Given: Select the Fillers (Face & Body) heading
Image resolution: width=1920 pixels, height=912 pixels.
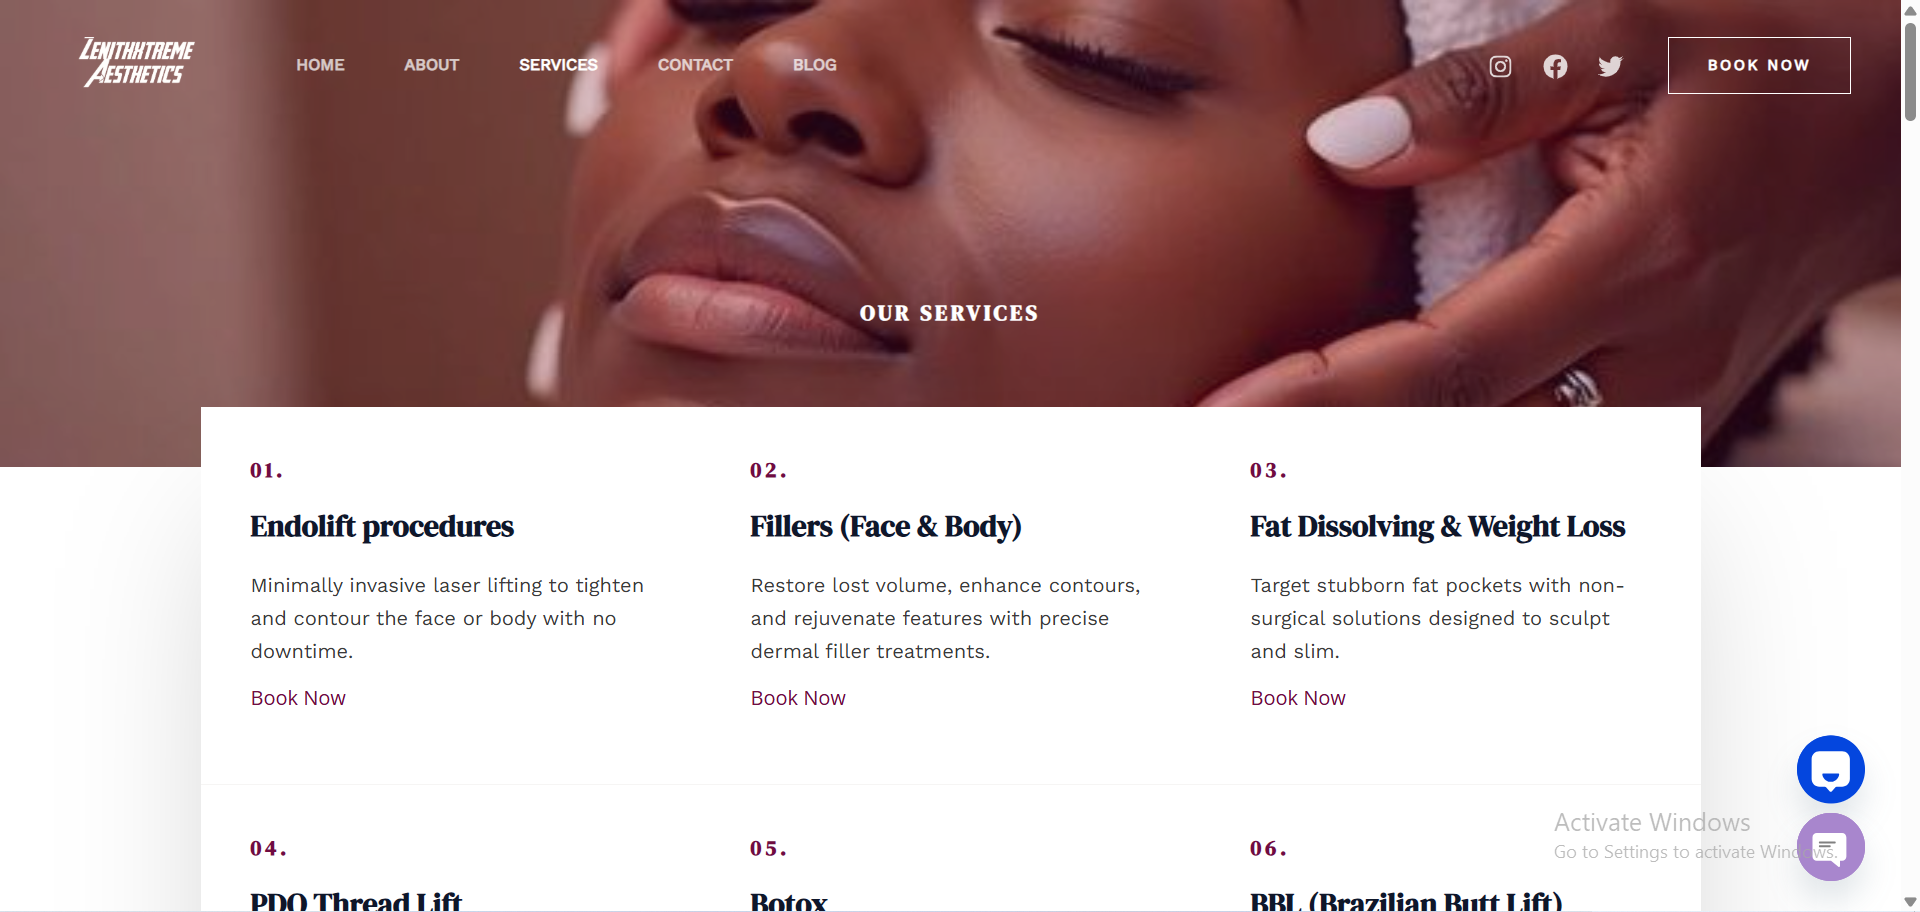Looking at the screenshot, I should pos(886,526).
